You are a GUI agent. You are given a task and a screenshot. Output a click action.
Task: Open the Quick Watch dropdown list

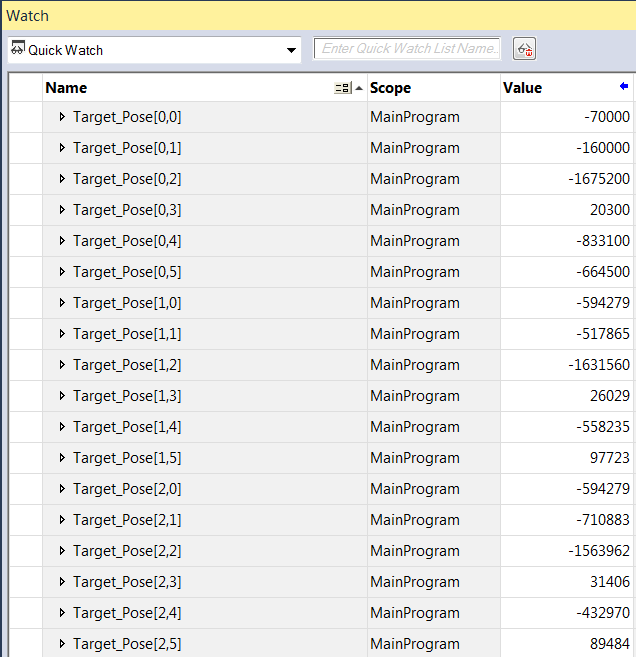click(291, 50)
